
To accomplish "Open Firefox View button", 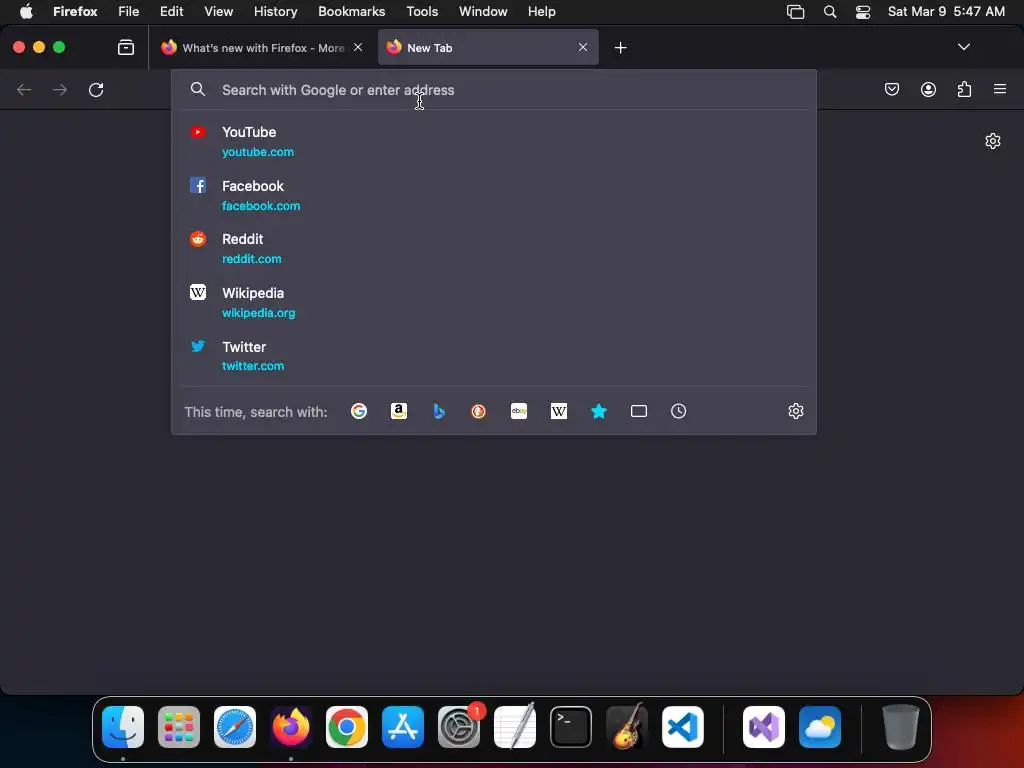I will point(126,47).
